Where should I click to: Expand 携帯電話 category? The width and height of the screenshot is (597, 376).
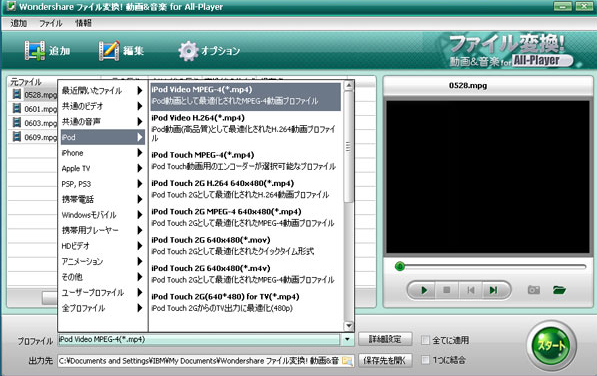click(102, 199)
